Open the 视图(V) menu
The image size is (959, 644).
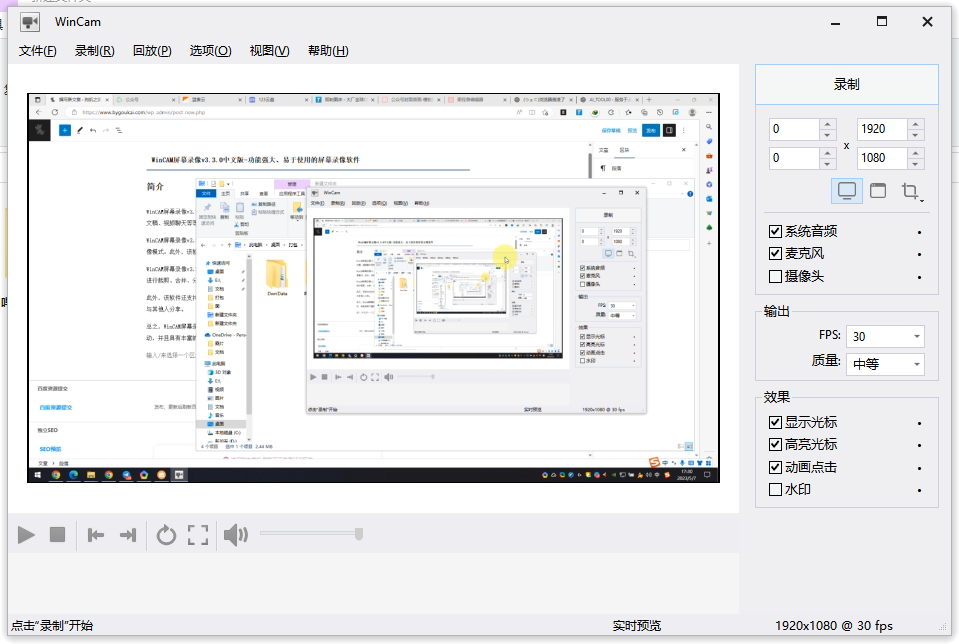click(x=269, y=51)
